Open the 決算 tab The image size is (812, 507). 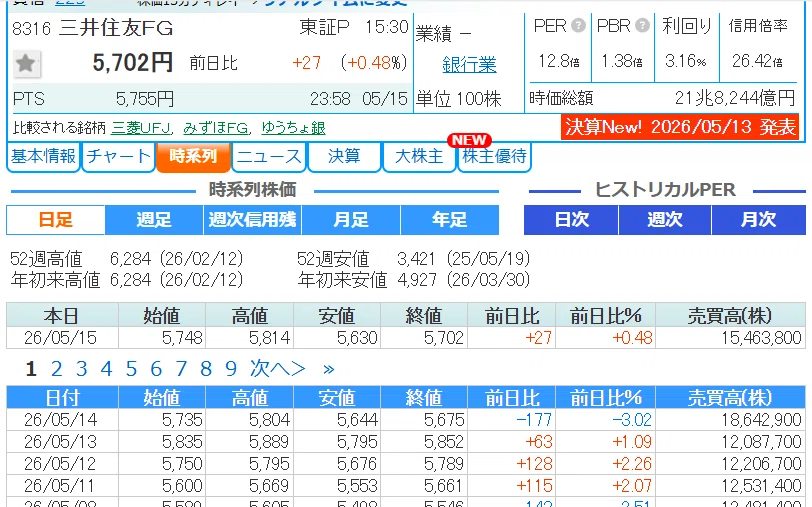pos(344,156)
